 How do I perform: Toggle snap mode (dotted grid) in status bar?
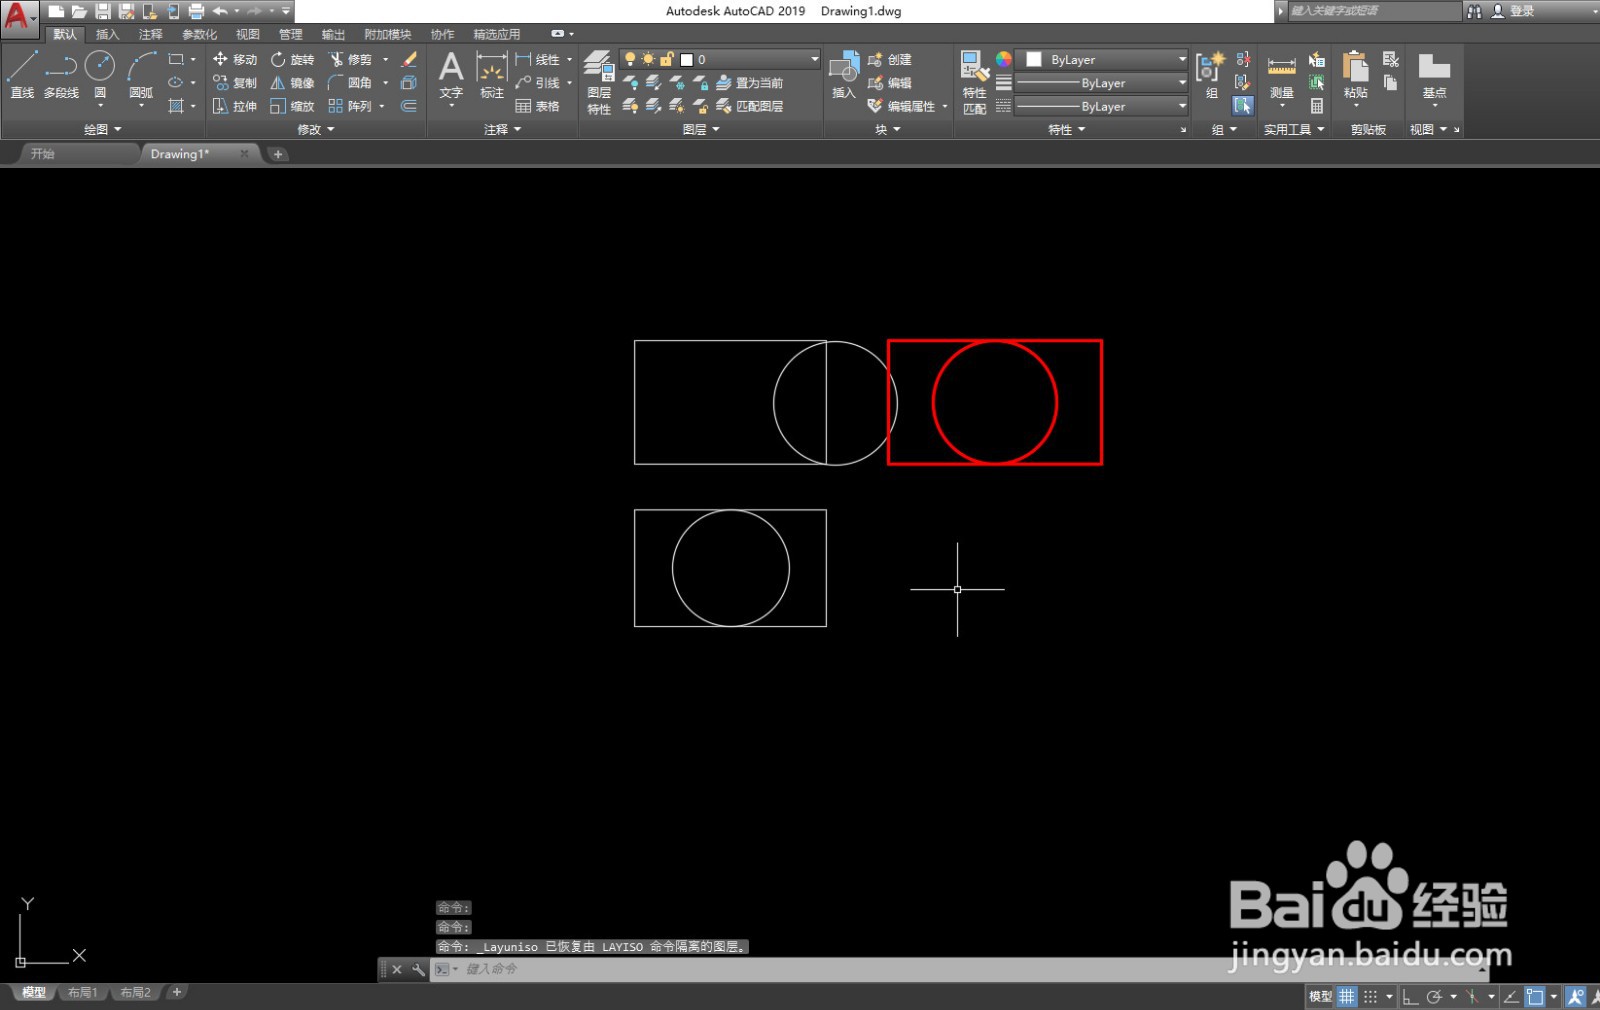(x=1371, y=996)
